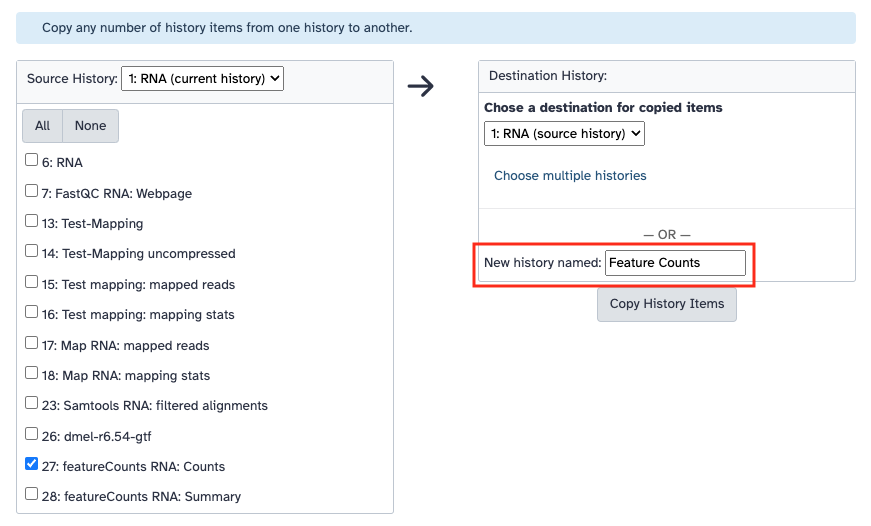Tick '16: Test mapping: mapping stats' checkbox
Viewport: 871px width, 526px height.
[32, 313]
